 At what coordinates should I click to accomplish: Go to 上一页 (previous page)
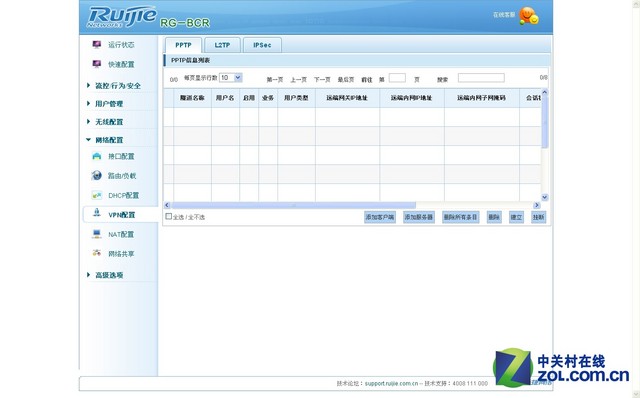pyautogui.click(x=298, y=80)
